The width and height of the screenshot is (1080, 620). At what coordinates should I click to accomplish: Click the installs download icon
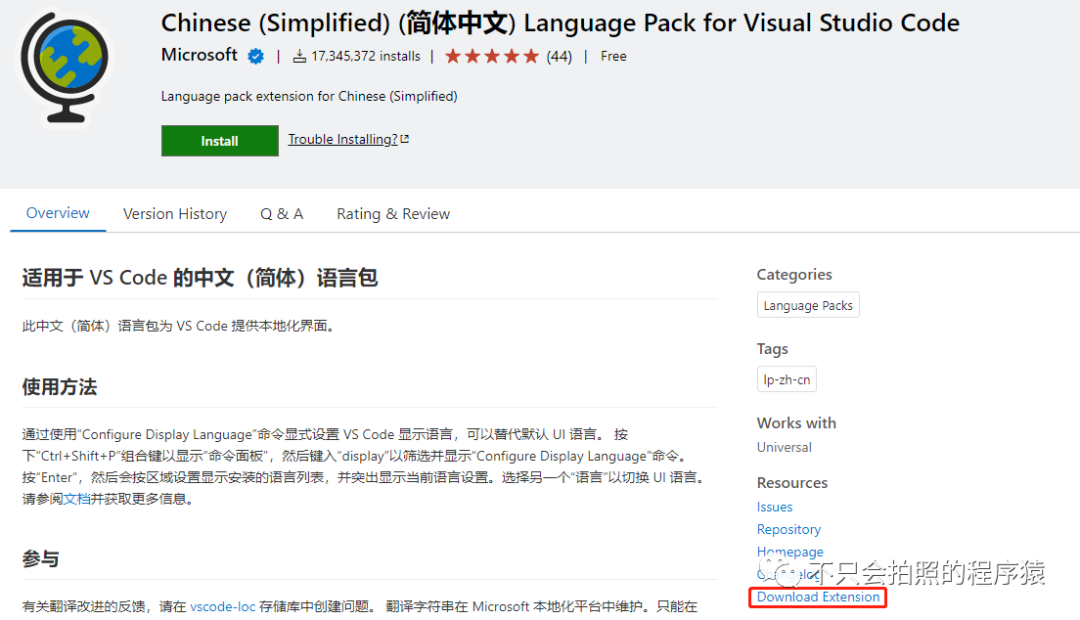(299, 56)
